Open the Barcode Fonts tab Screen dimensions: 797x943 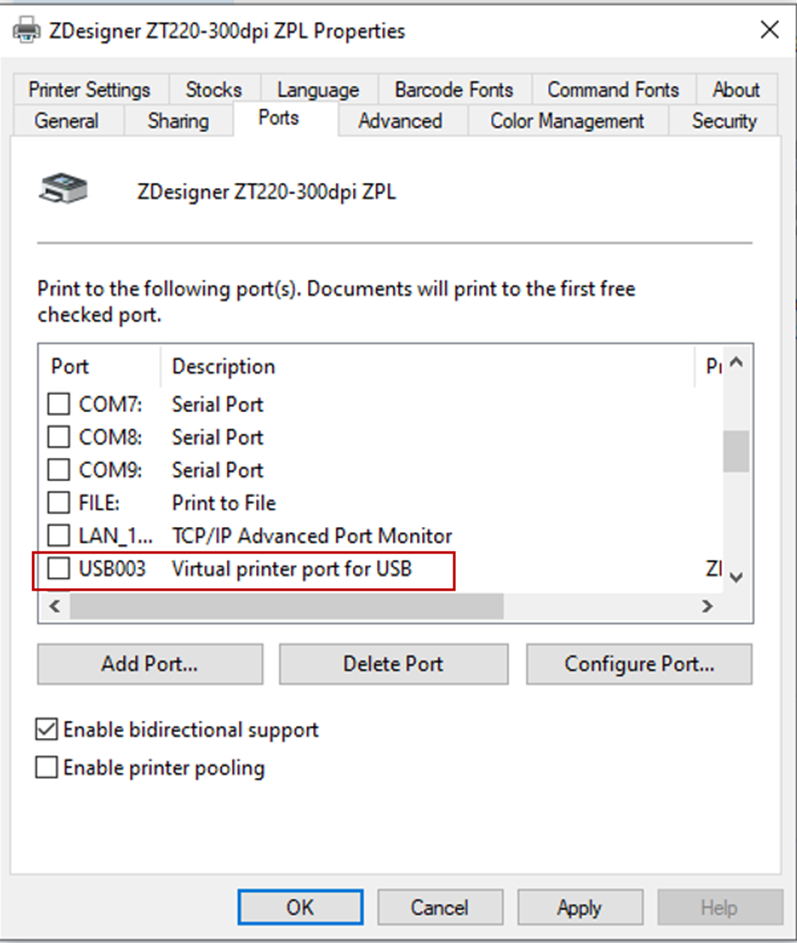[x=453, y=89]
